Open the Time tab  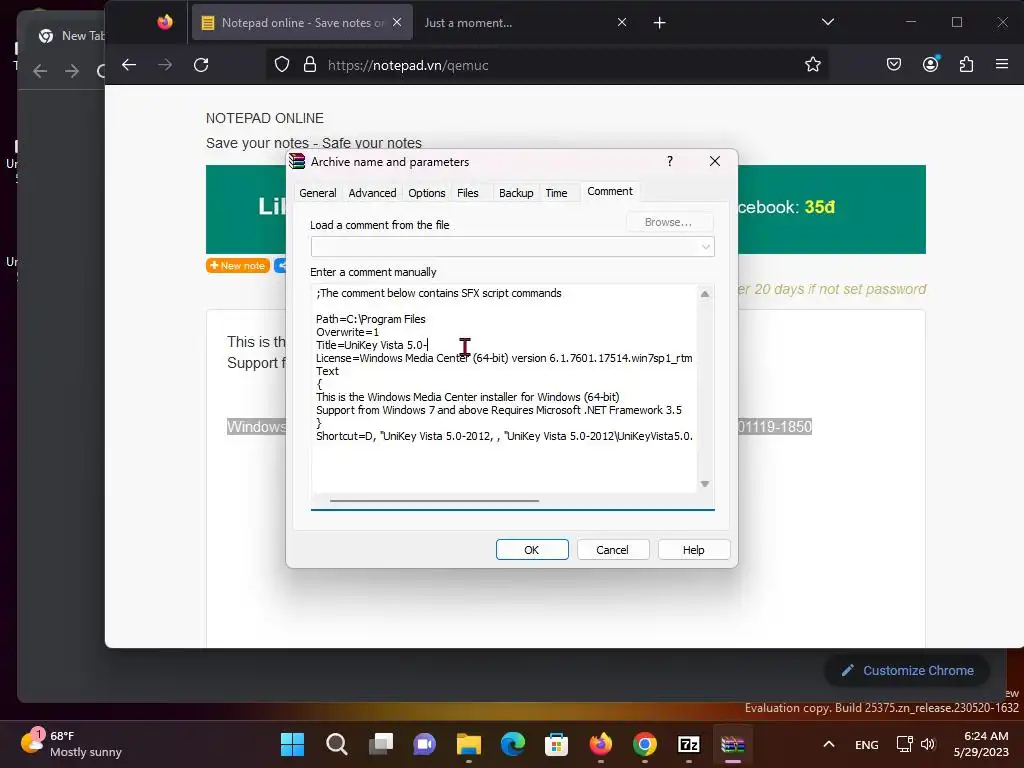coord(556,193)
